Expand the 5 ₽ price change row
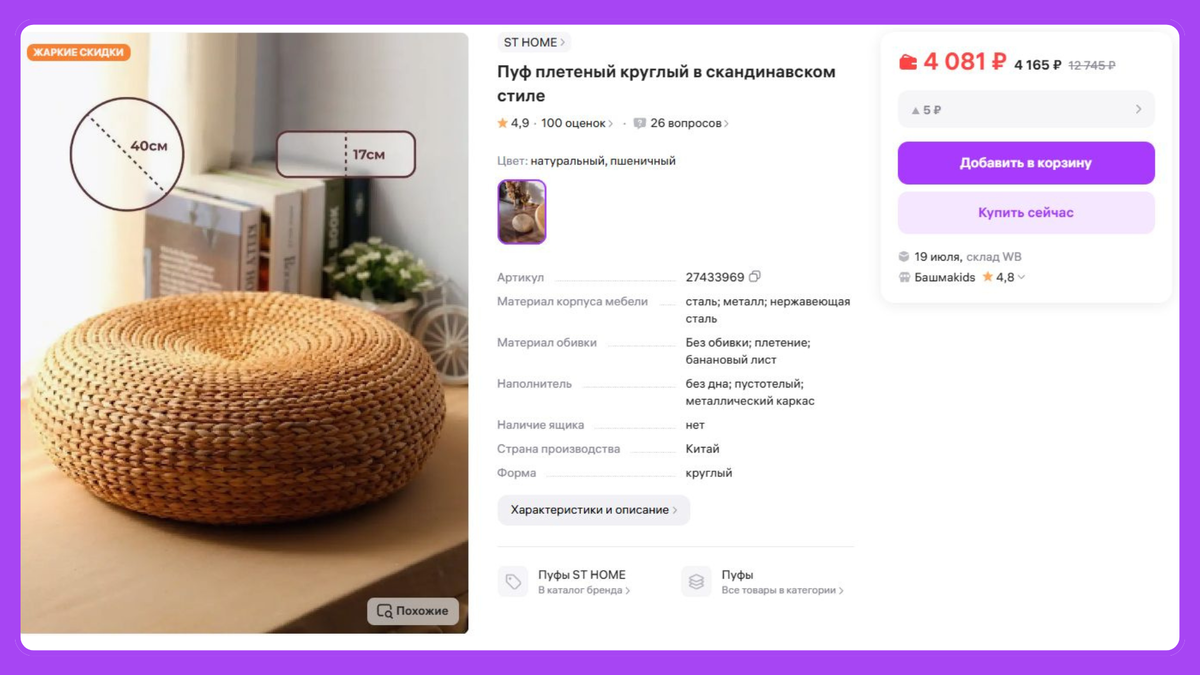This screenshot has width=1200, height=675. (x=1026, y=110)
